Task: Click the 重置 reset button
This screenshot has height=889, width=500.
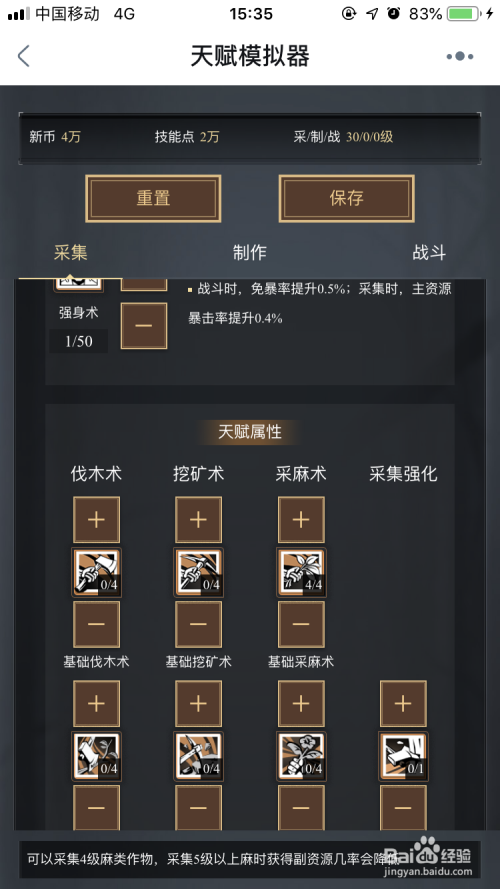Action: (x=153, y=198)
